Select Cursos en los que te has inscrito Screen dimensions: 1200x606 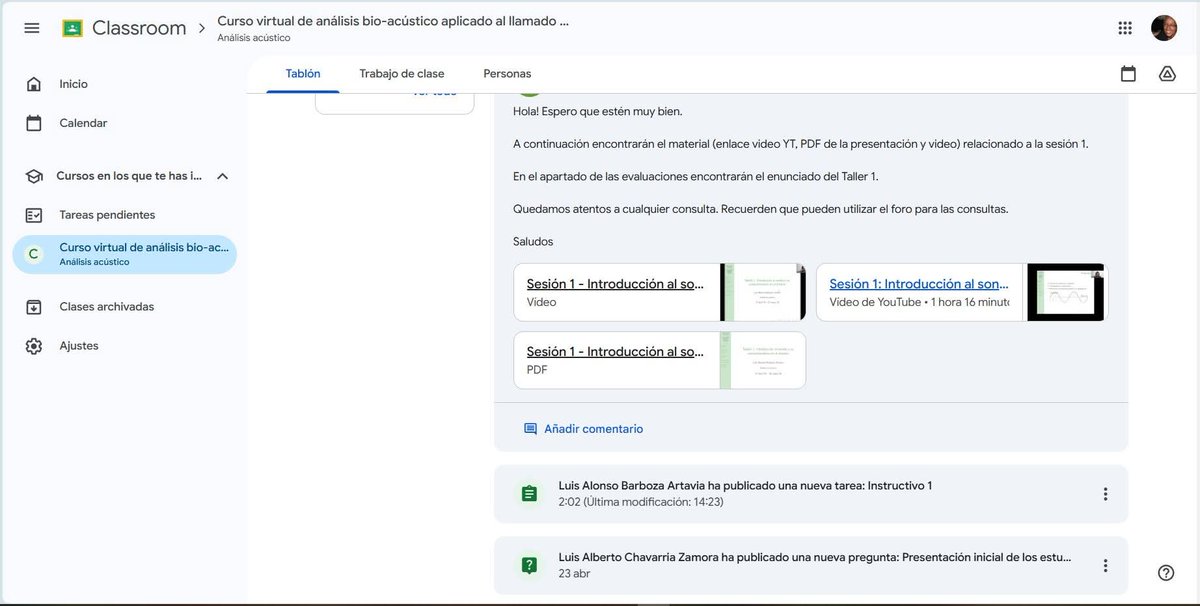(129, 176)
